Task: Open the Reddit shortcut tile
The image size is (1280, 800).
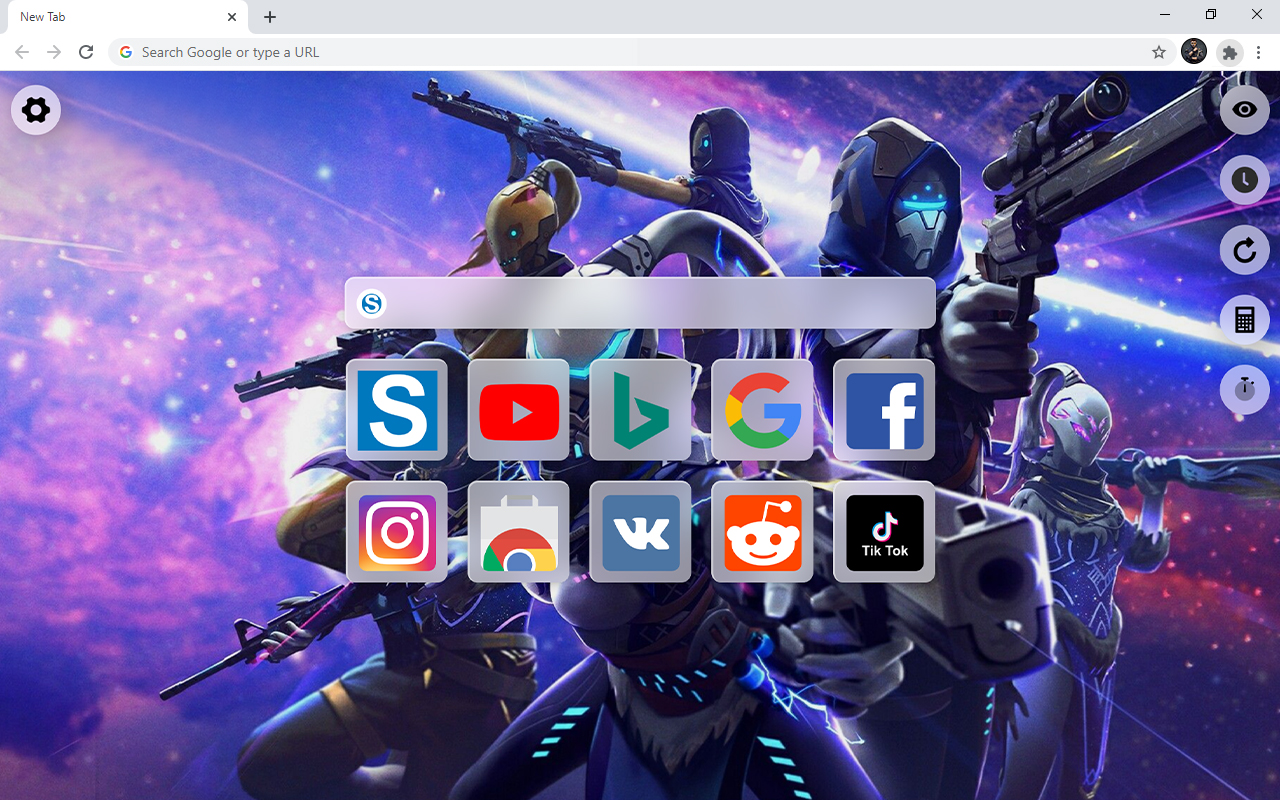Action: coord(763,532)
